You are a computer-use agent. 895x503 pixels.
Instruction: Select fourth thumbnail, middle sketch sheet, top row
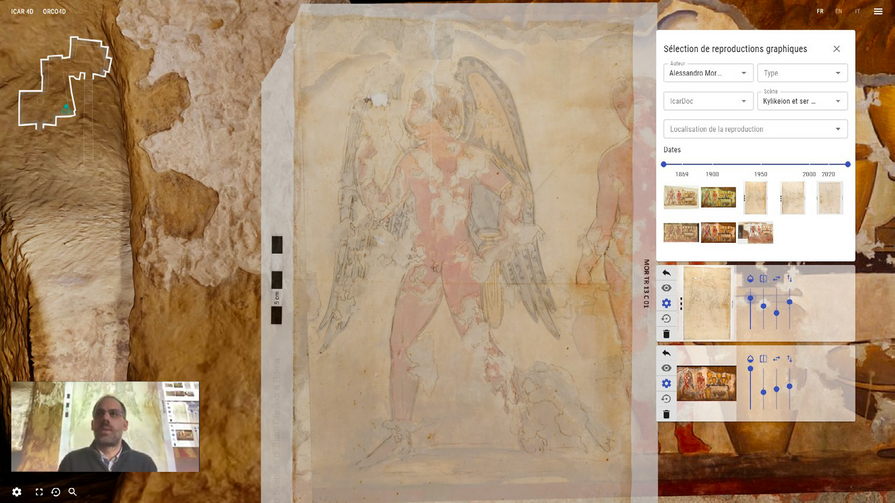793,198
